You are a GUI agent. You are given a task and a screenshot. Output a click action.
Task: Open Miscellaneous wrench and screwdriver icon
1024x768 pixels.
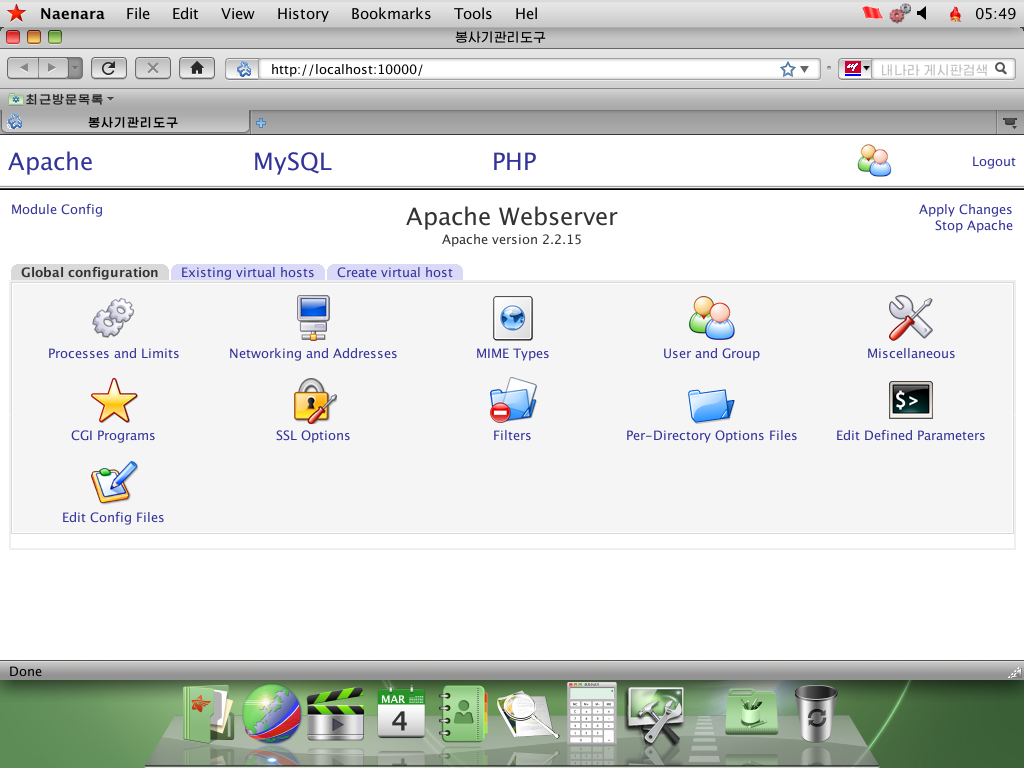tap(910, 318)
